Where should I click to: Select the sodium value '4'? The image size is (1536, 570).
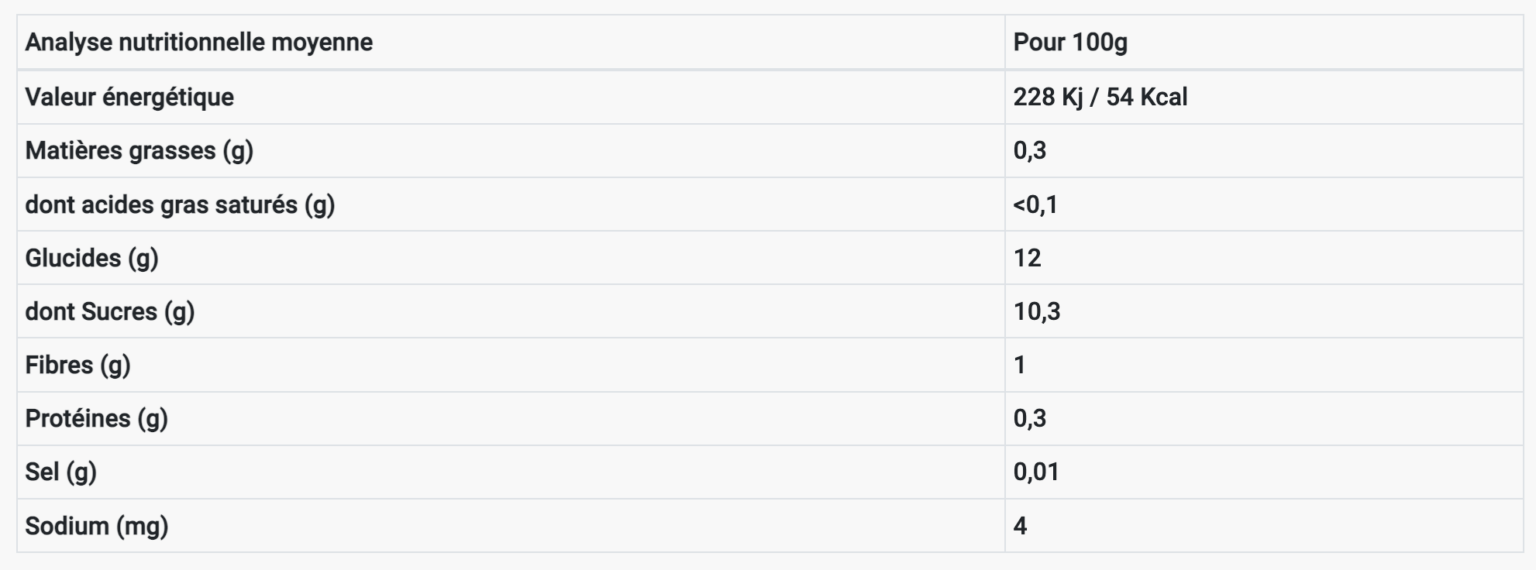click(1020, 525)
